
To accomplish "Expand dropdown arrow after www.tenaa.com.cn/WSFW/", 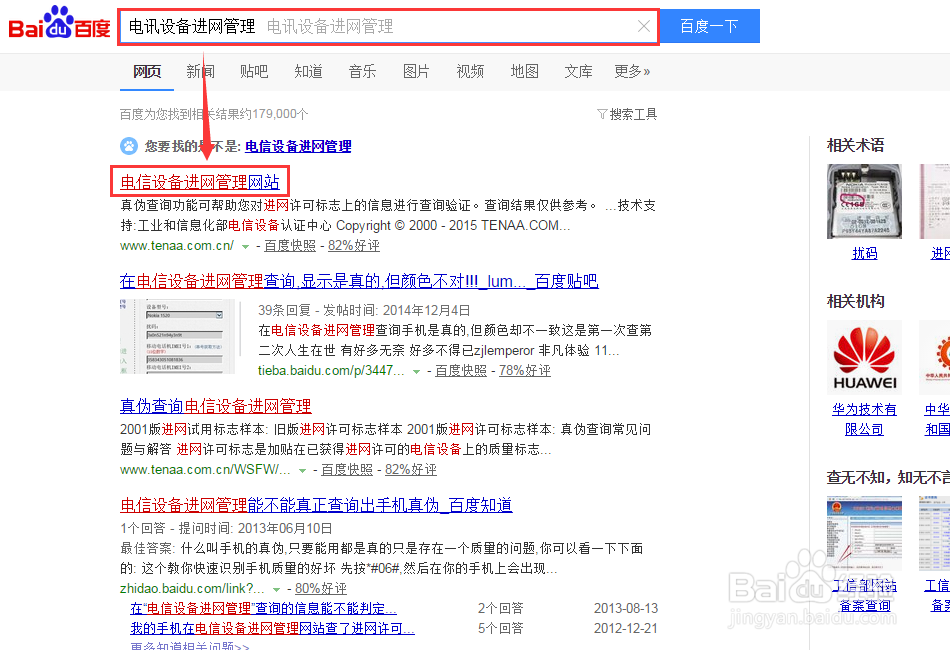I will [x=302, y=471].
